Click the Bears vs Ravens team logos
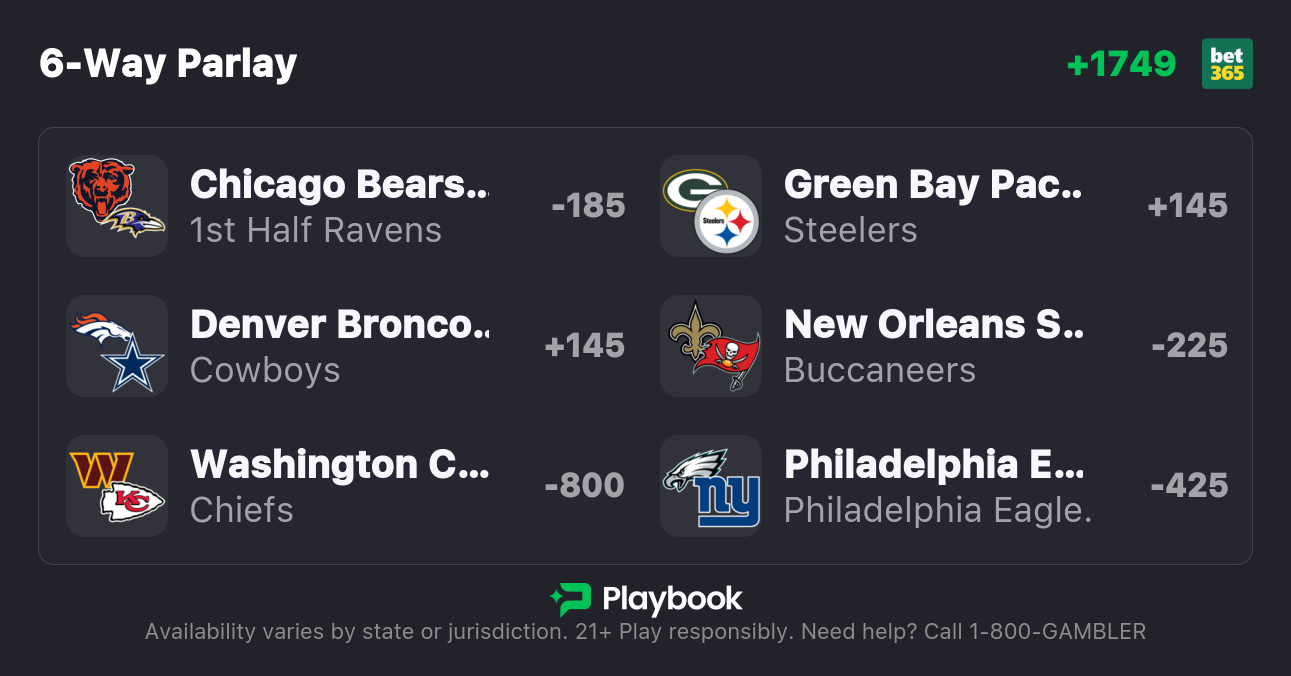Image resolution: width=1291 pixels, height=676 pixels. pyautogui.click(x=117, y=206)
